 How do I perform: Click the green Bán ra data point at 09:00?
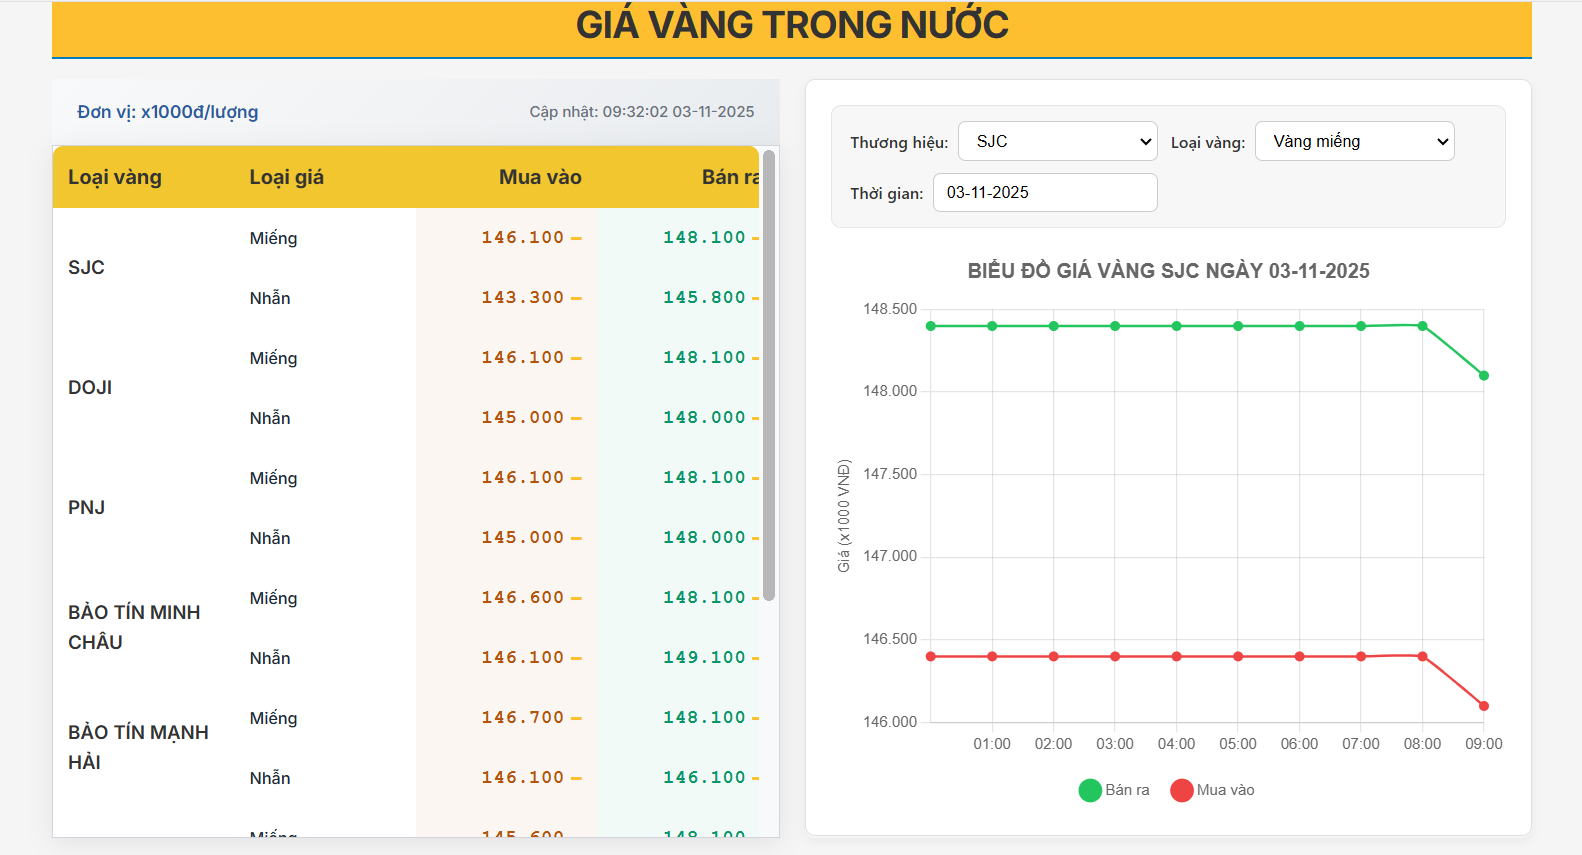coord(1484,376)
